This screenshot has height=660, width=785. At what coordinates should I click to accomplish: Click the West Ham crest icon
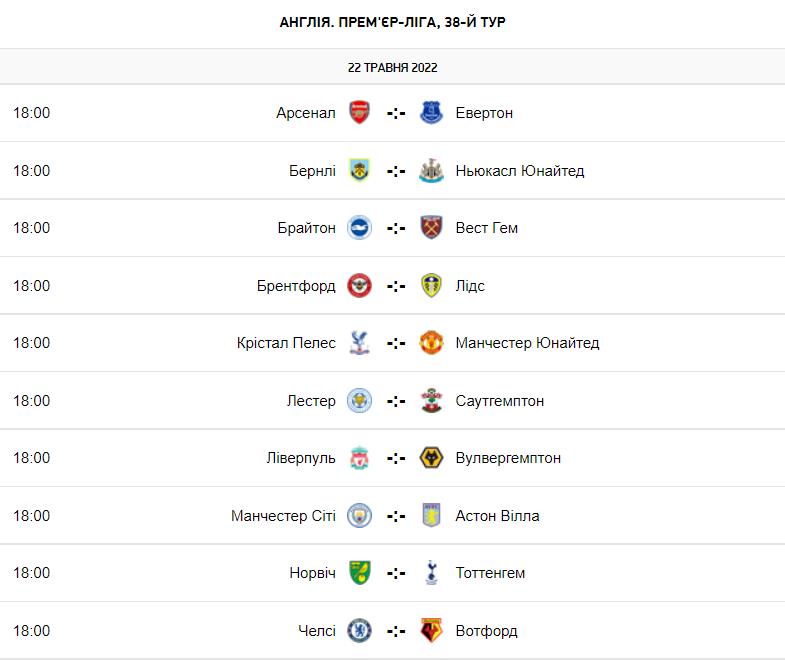(431, 228)
